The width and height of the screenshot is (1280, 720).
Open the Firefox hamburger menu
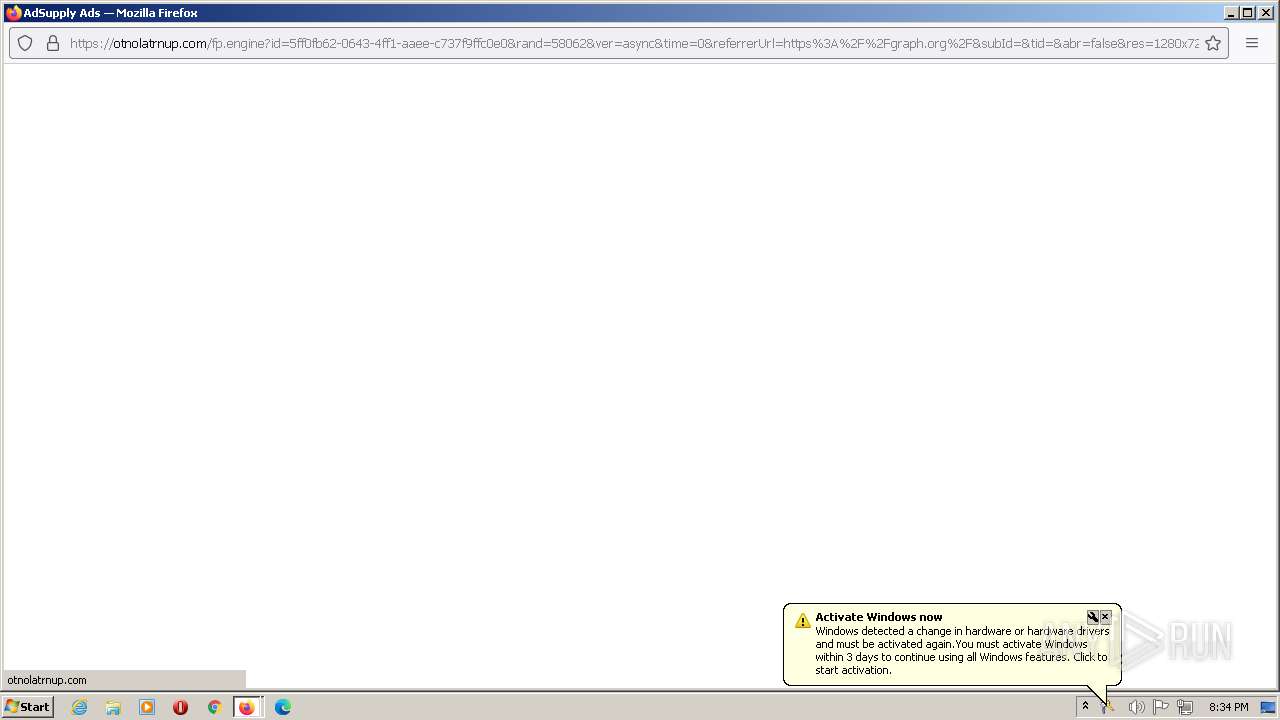point(1252,43)
